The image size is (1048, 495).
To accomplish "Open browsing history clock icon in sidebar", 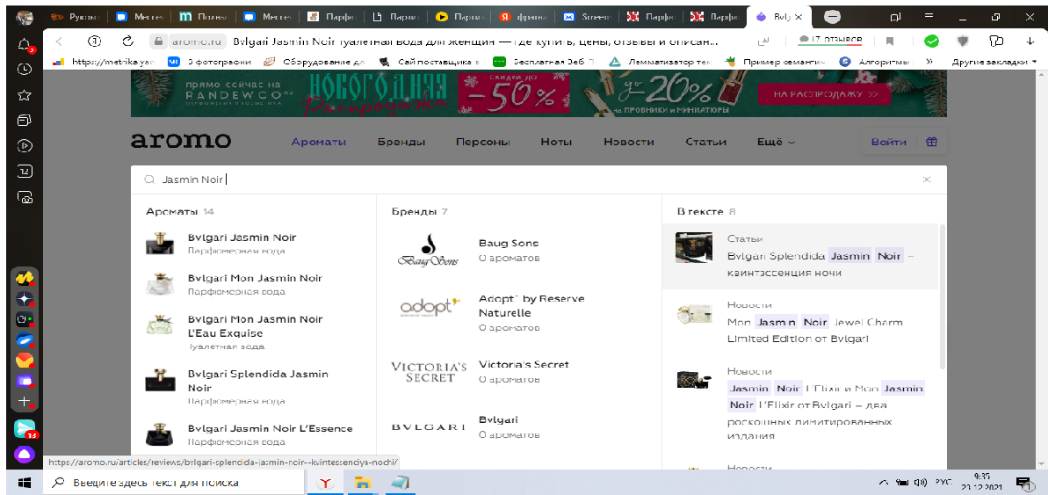I will point(24,69).
